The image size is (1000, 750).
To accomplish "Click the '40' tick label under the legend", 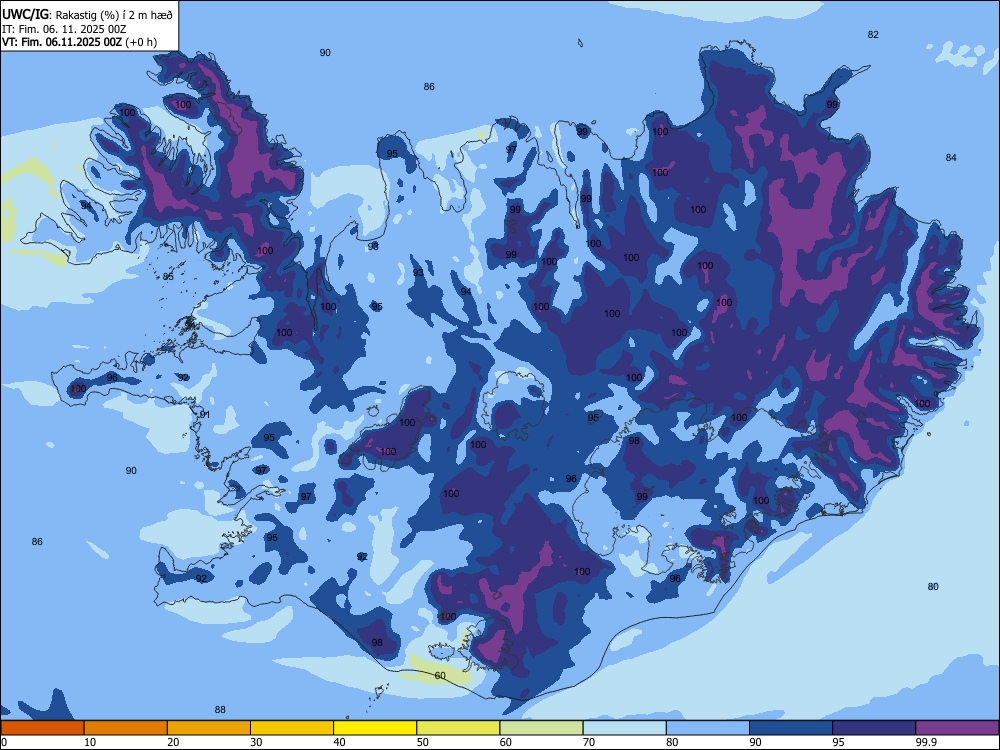I will (x=339, y=742).
